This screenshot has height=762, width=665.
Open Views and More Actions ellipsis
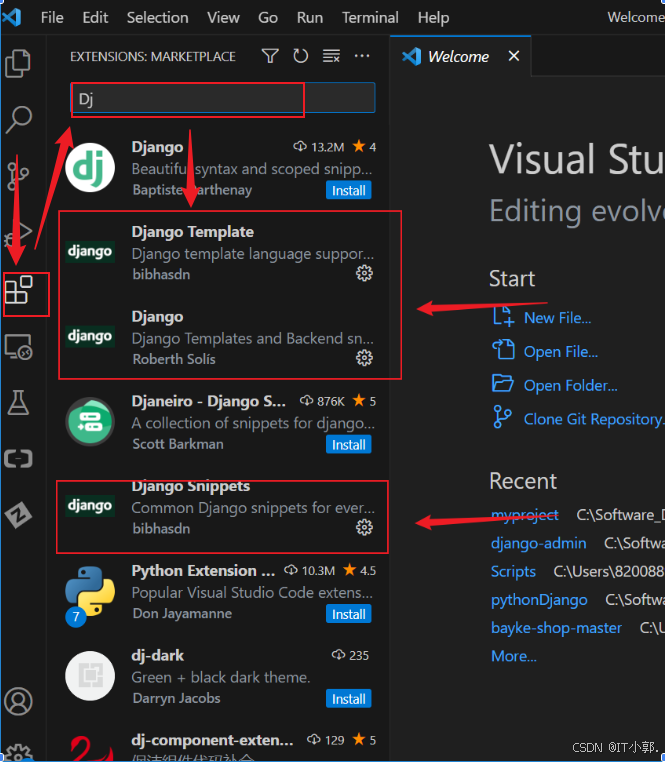coord(362,56)
